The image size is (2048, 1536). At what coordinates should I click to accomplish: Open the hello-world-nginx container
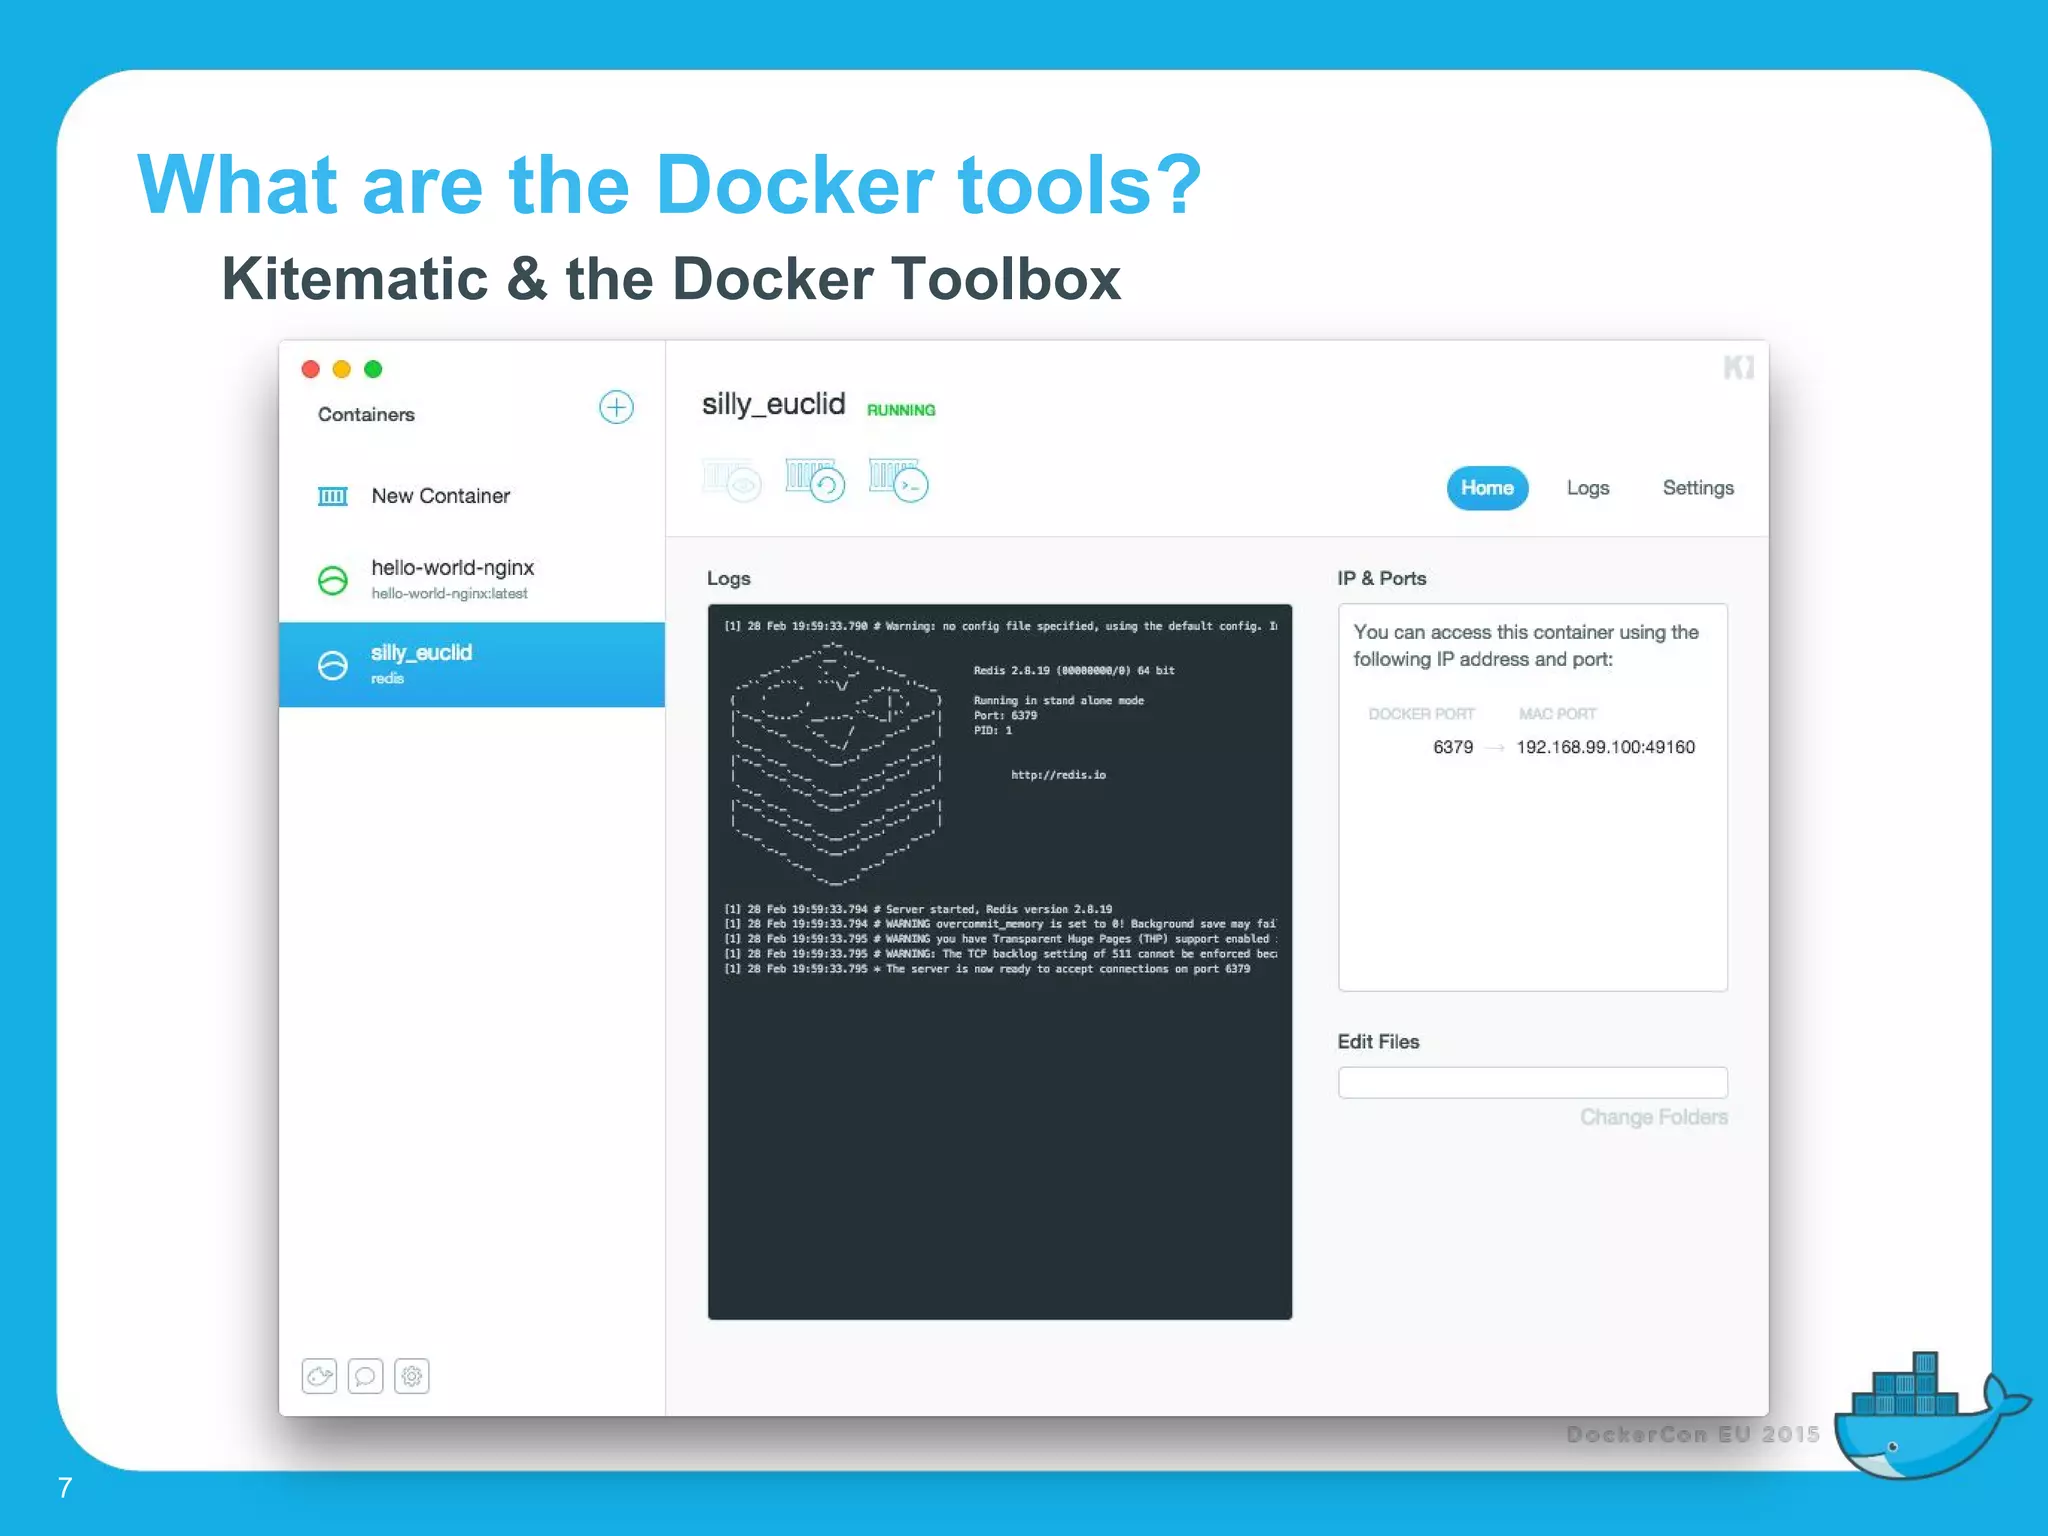(471, 578)
